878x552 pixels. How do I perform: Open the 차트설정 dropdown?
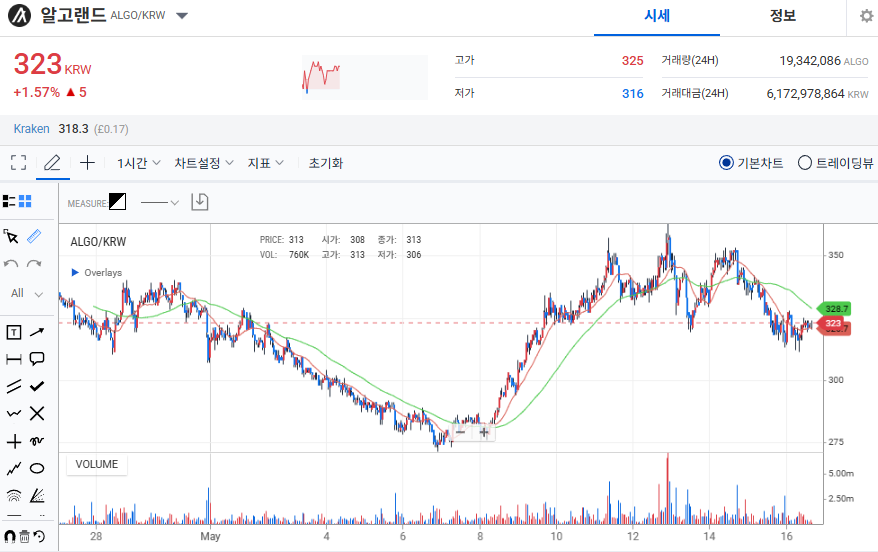coord(204,163)
